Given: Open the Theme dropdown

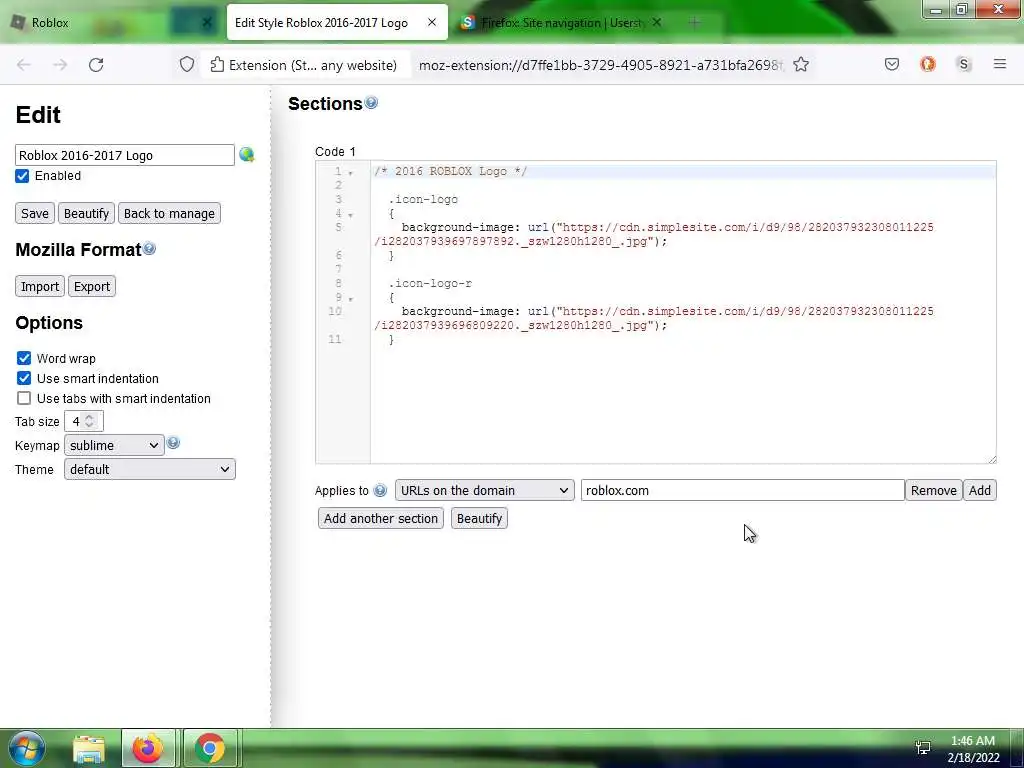Looking at the screenshot, I should point(150,470).
